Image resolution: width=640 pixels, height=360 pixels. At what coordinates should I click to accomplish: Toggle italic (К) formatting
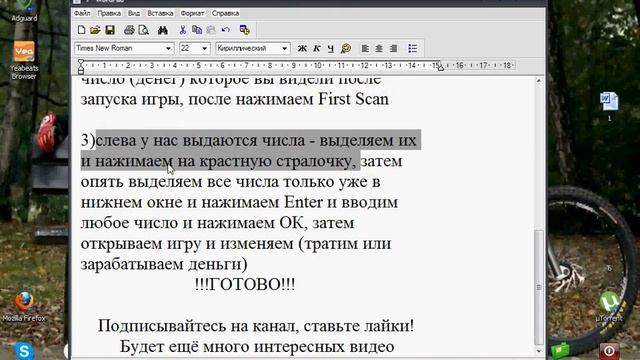coord(317,49)
